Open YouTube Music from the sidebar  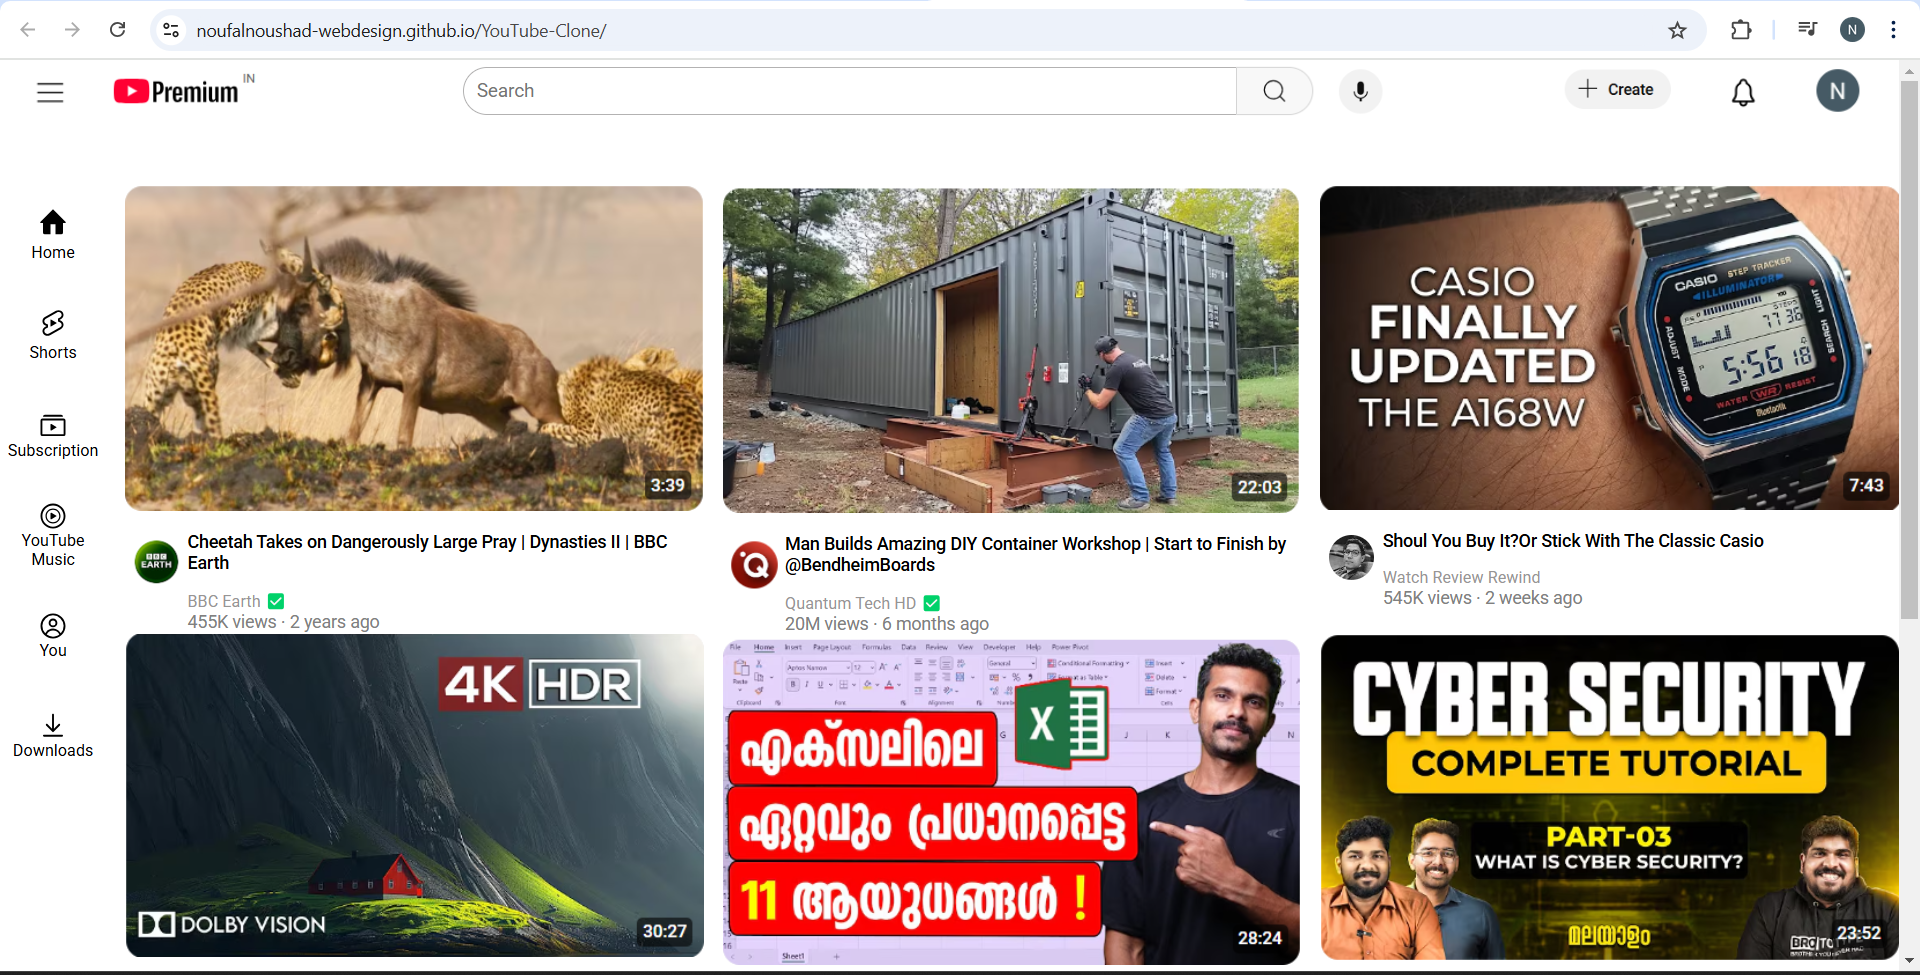pos(53,536)
